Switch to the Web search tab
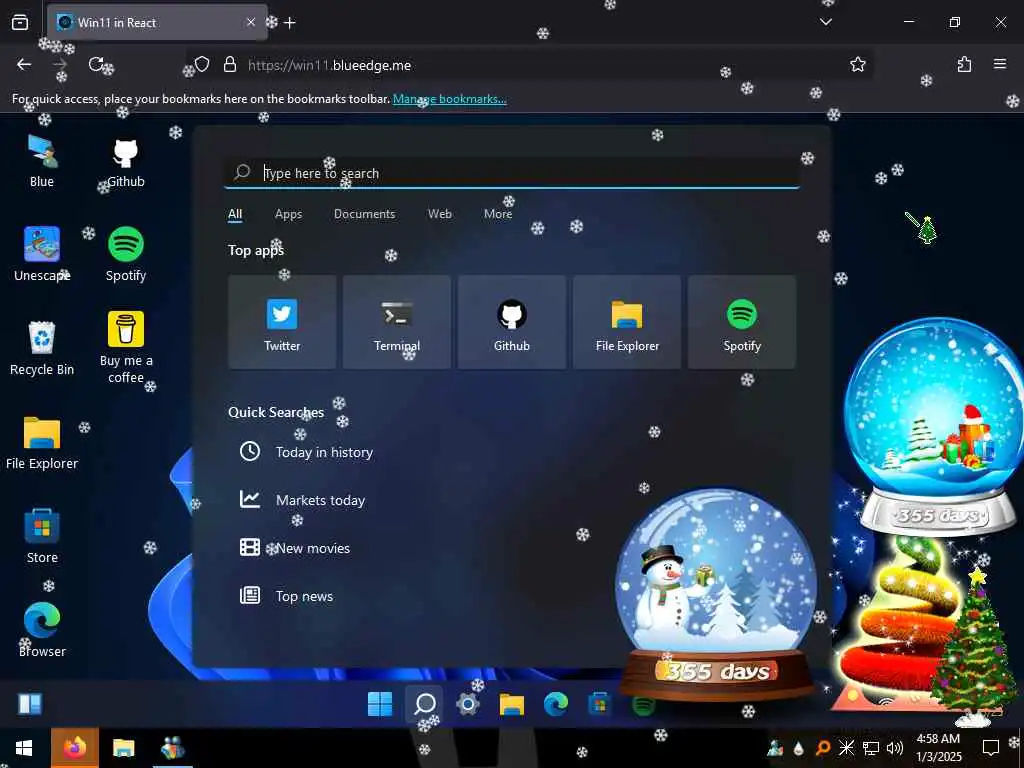 (x=440, y=214)
